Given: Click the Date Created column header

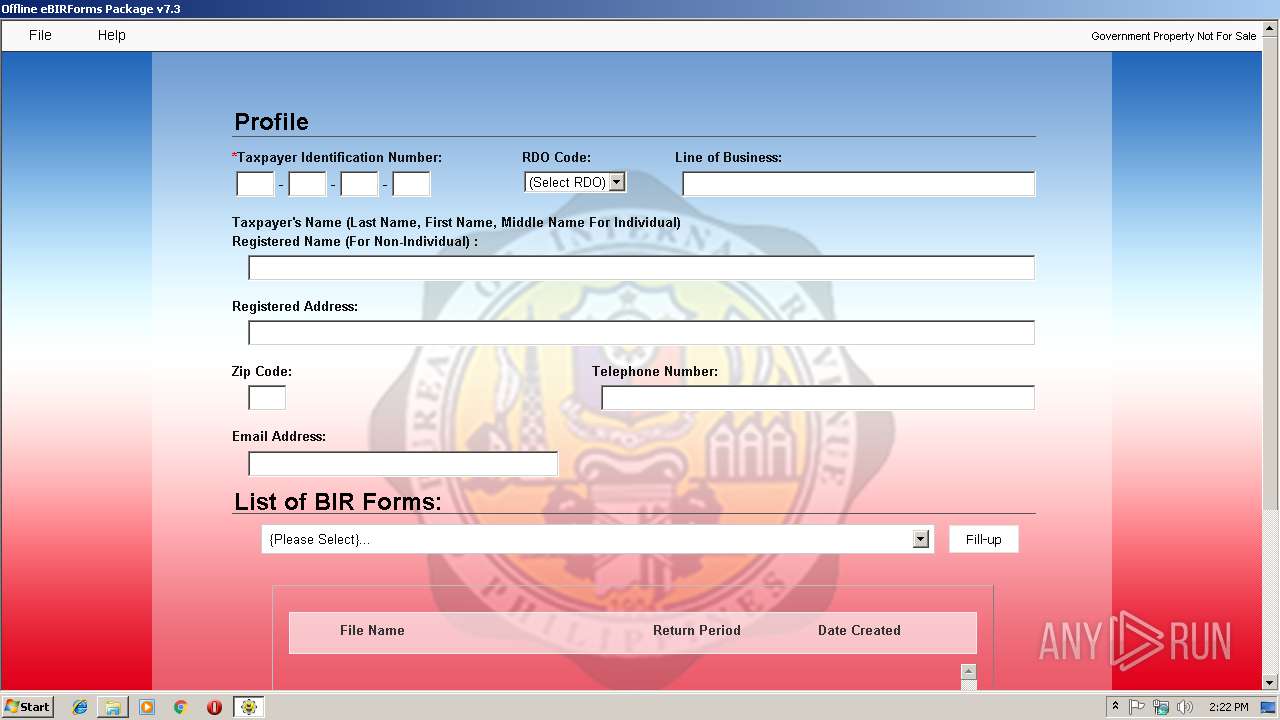Looking at the screenshot, I should pos(859,631).
